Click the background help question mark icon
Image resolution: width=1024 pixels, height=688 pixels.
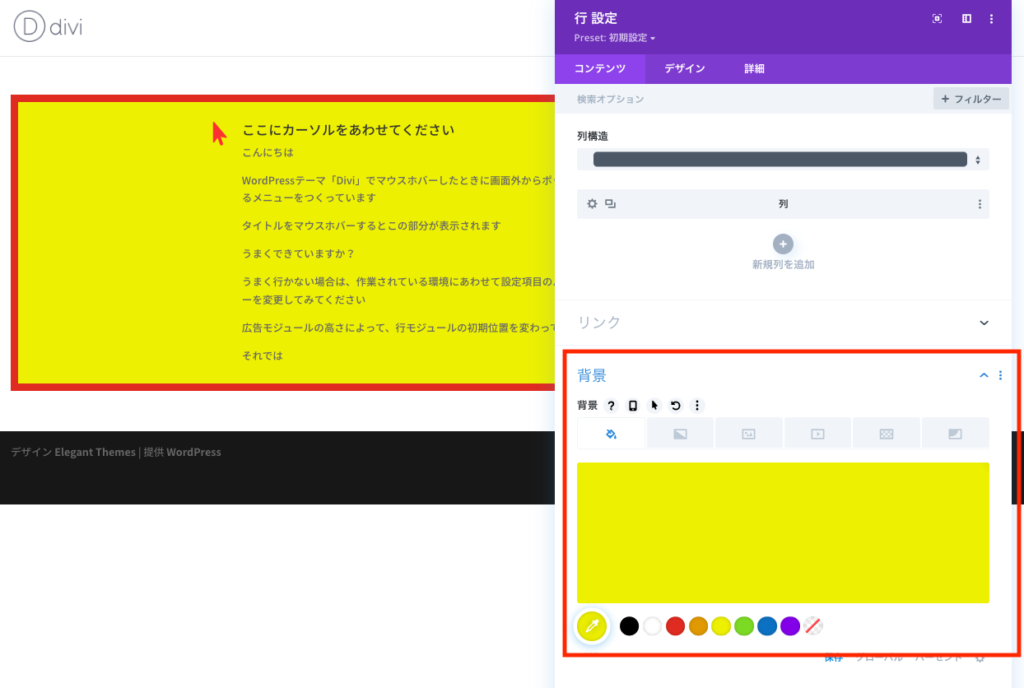tap(611, 406)
